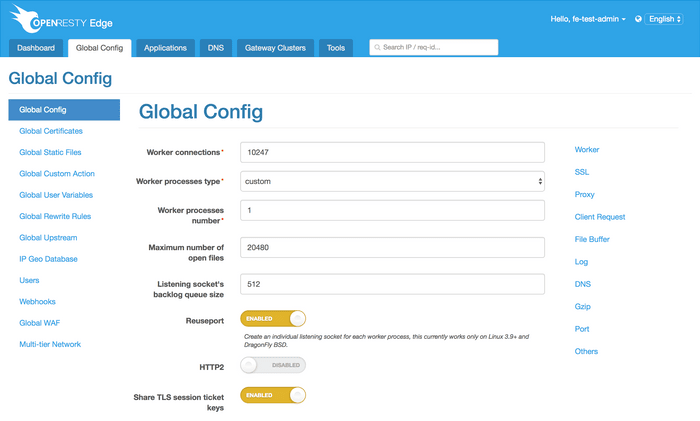The image size is (700, 421).
Task: Click the Worker processes number field
Action: (392, 210)
